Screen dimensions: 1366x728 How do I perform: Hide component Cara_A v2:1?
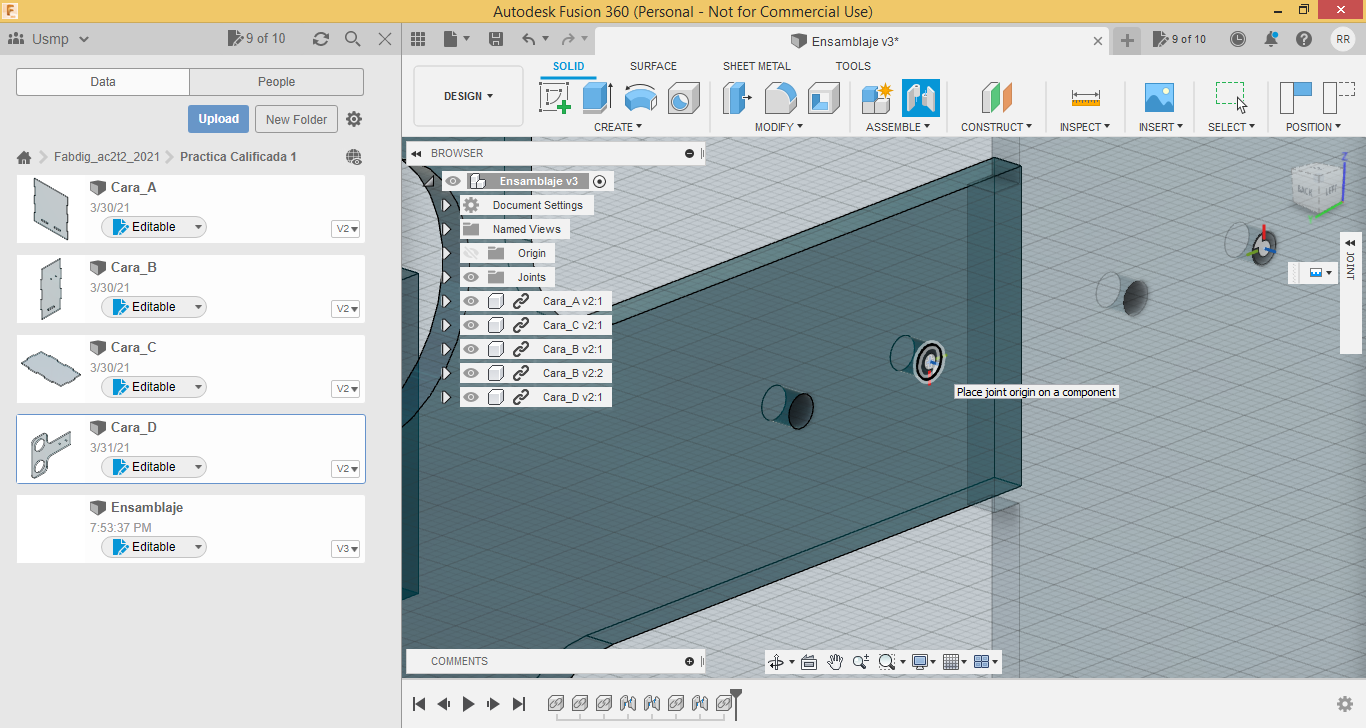[471, 301]
